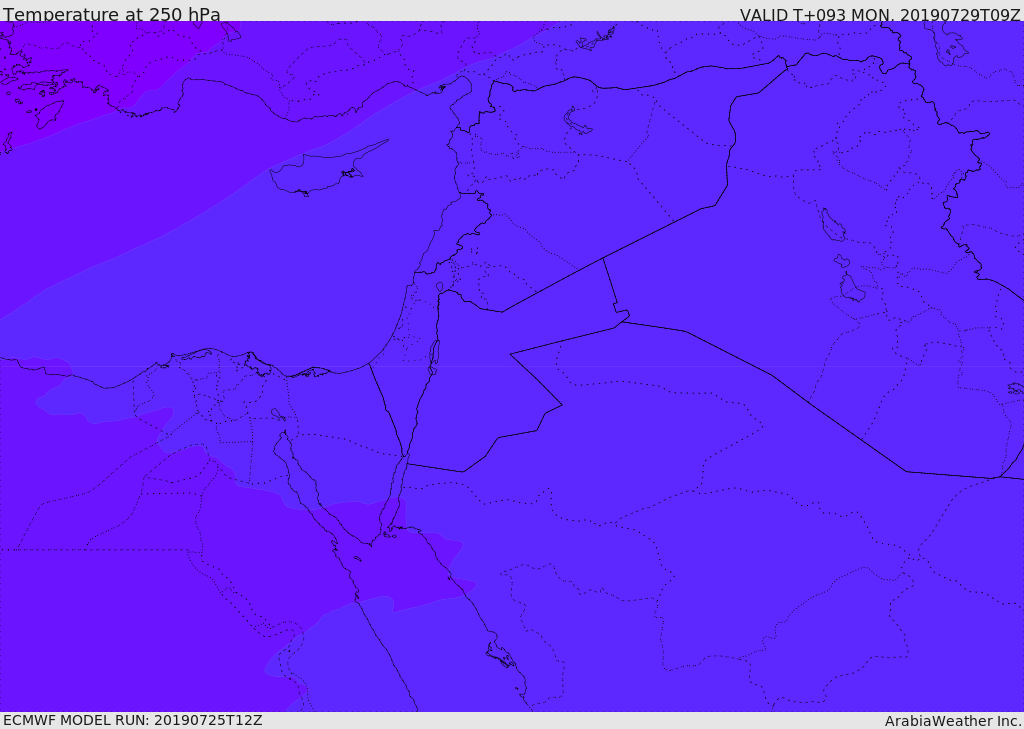This screenshot has height=729, width=1024.
Task: Click the 'ECMWF MODEL RUN: 20190725T12Z' label
Action: [x=133, y=720]
